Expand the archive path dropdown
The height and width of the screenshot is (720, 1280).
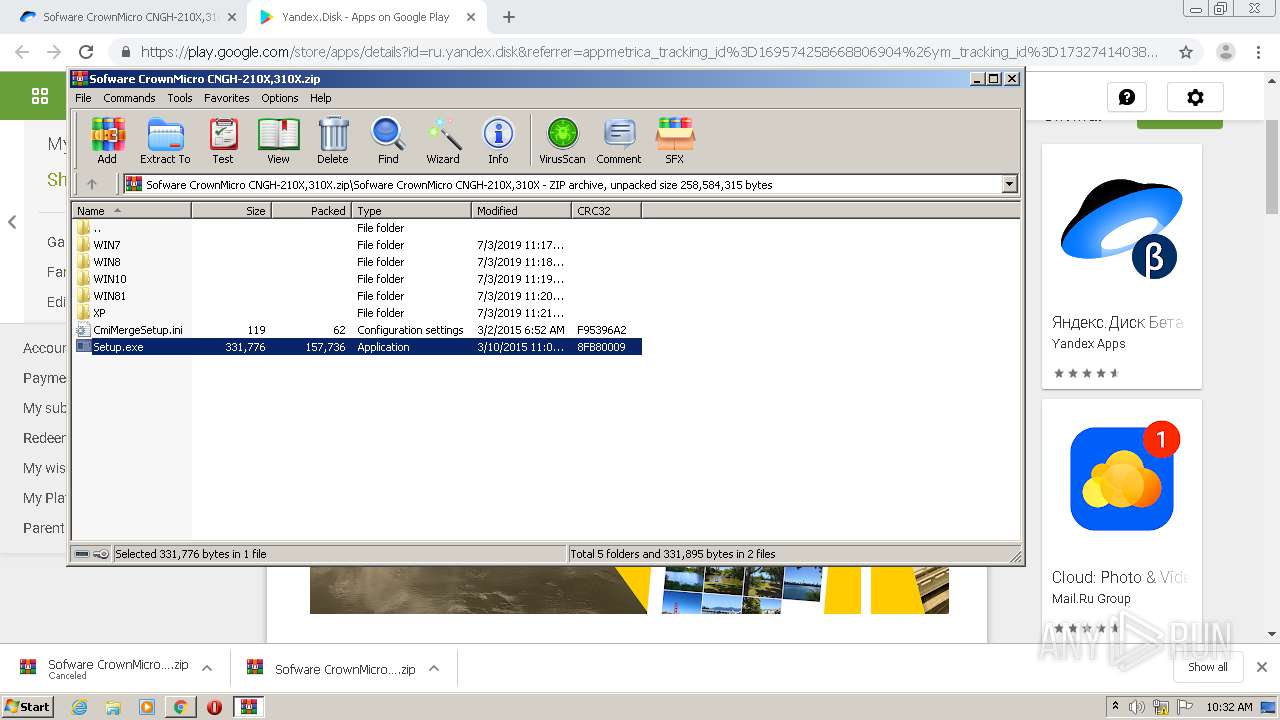(x=1009, y=184)
